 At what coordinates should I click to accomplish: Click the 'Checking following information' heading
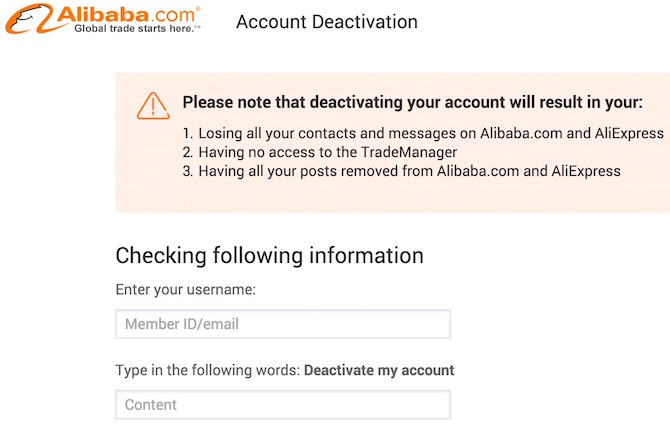coord(269,255)
